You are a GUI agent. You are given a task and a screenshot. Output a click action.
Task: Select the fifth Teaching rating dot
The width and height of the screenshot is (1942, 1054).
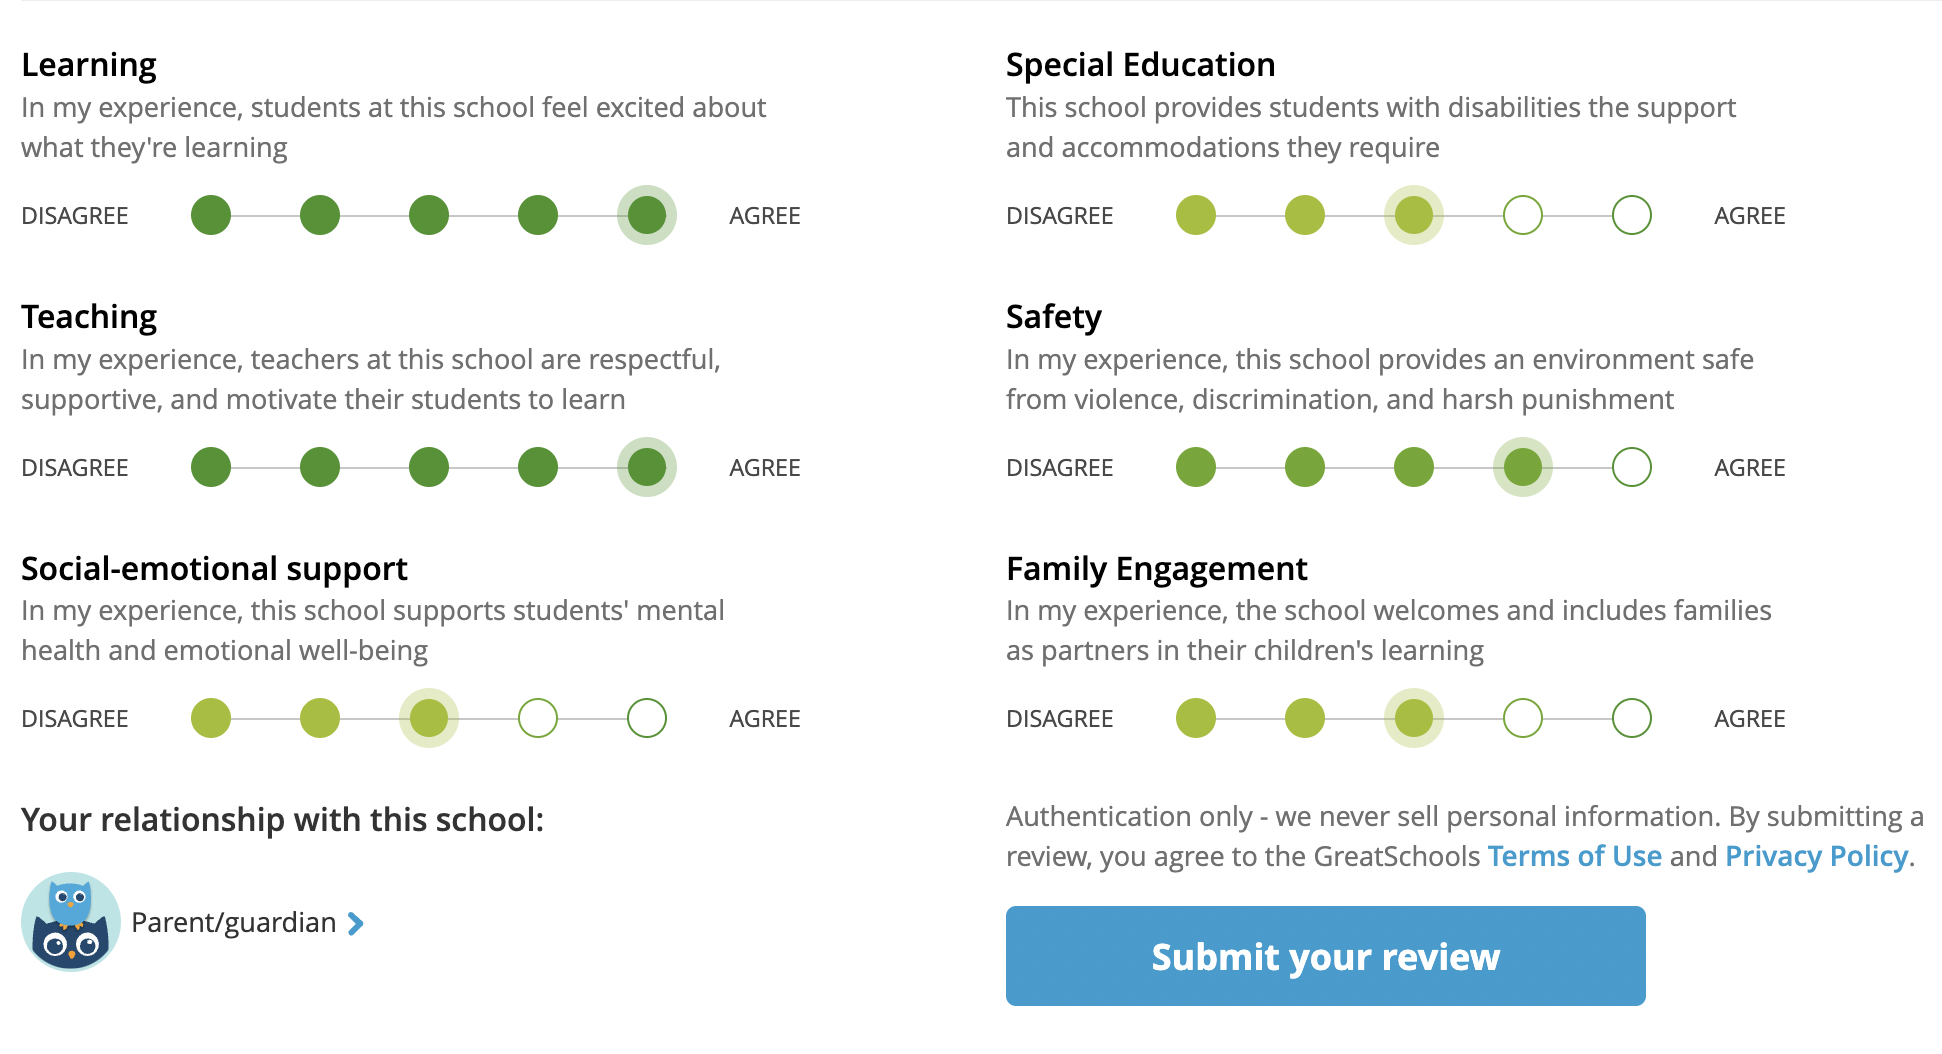click(647, 467)
